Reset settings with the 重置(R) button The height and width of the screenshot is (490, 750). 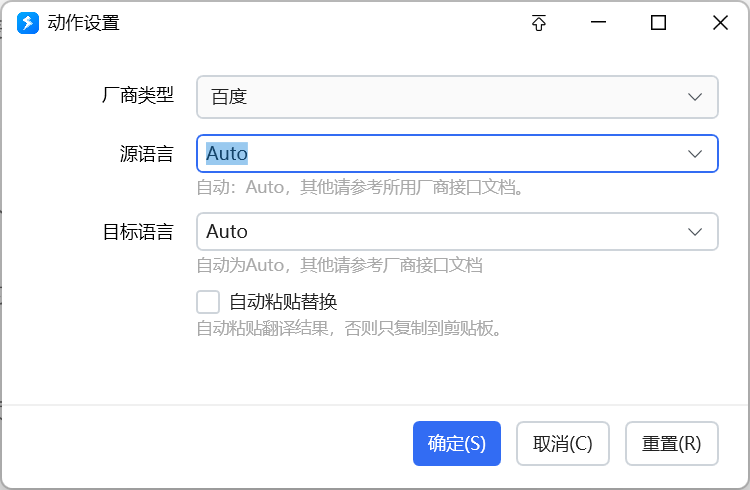(671, 443)
